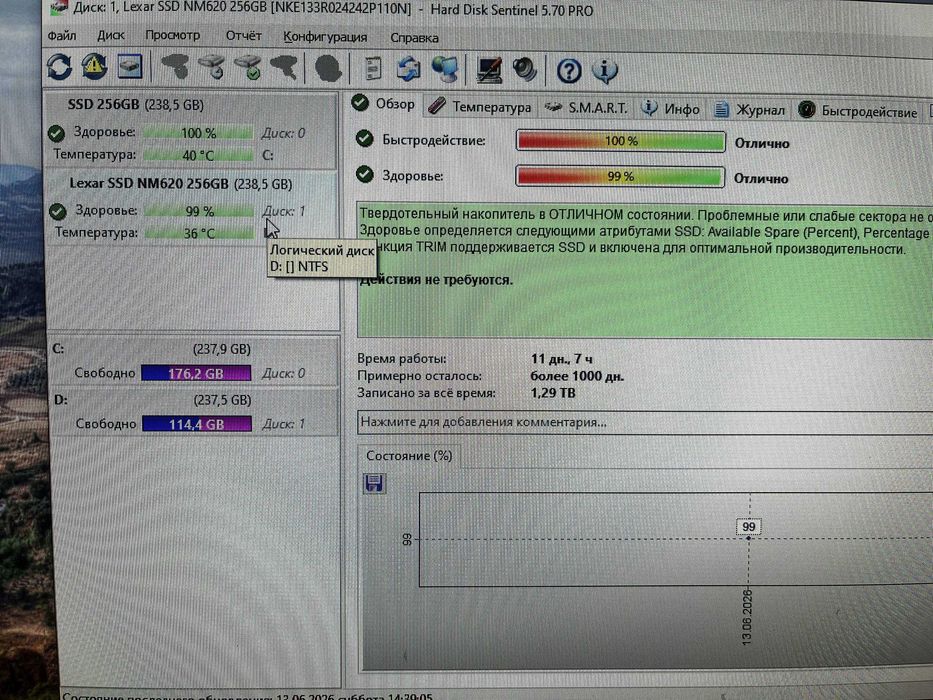Click Отлично label next to Здоровье bar
This screenshot has height=700, width=933.
coord(760,179)
